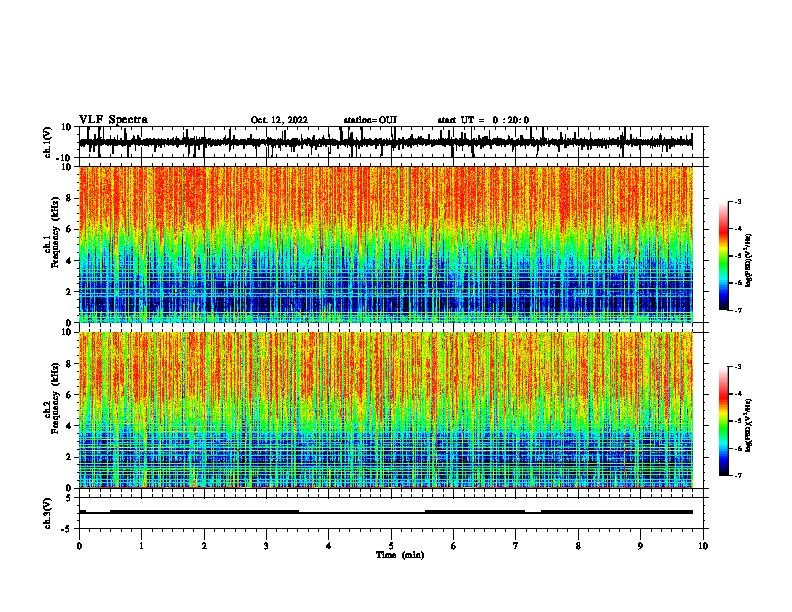Click the "6" kHz tick of ch.2 spectrogram
792x612 pixels.
click(70, 395)
